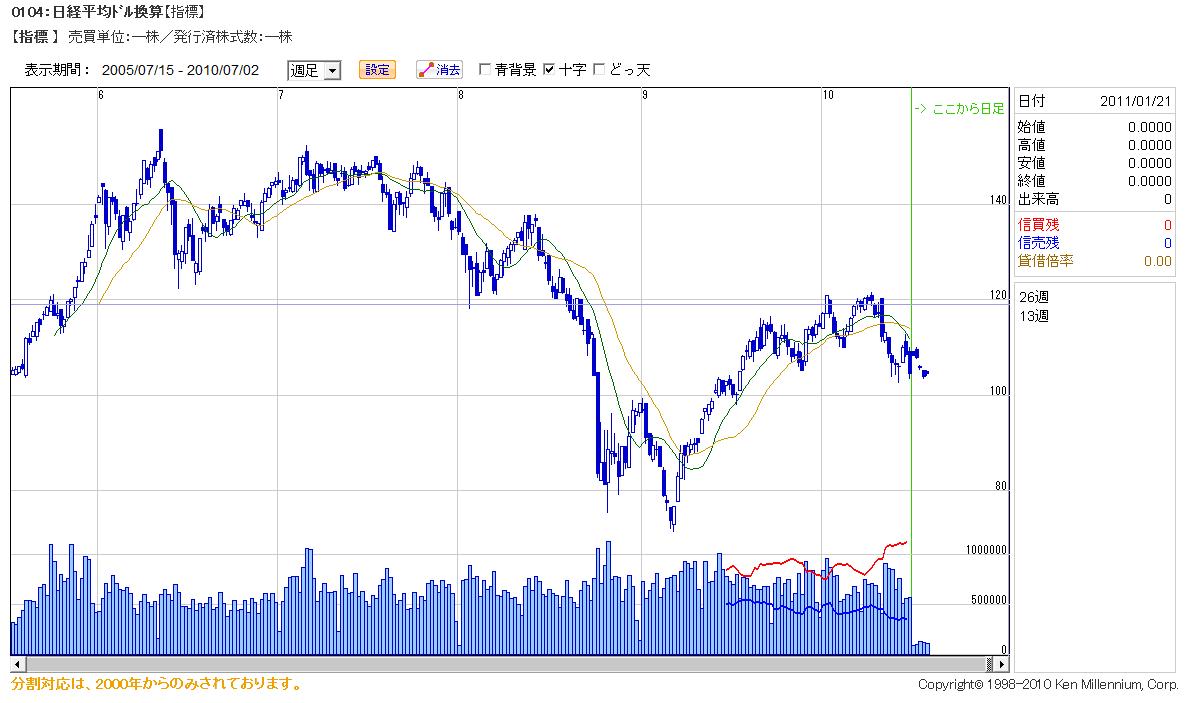
Task: Click the 貸借倍率 ratio label
Action: click(x=1045, y=261)
